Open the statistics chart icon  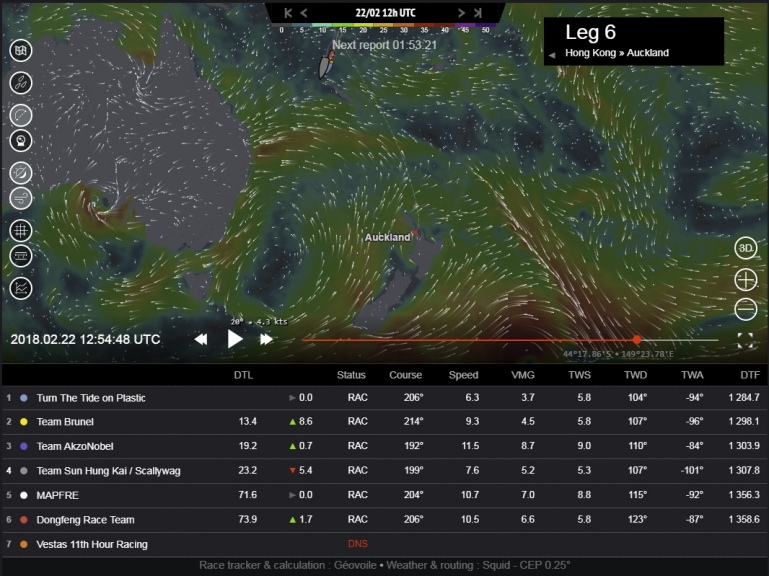pyautogui.click(x=21, y=288)
